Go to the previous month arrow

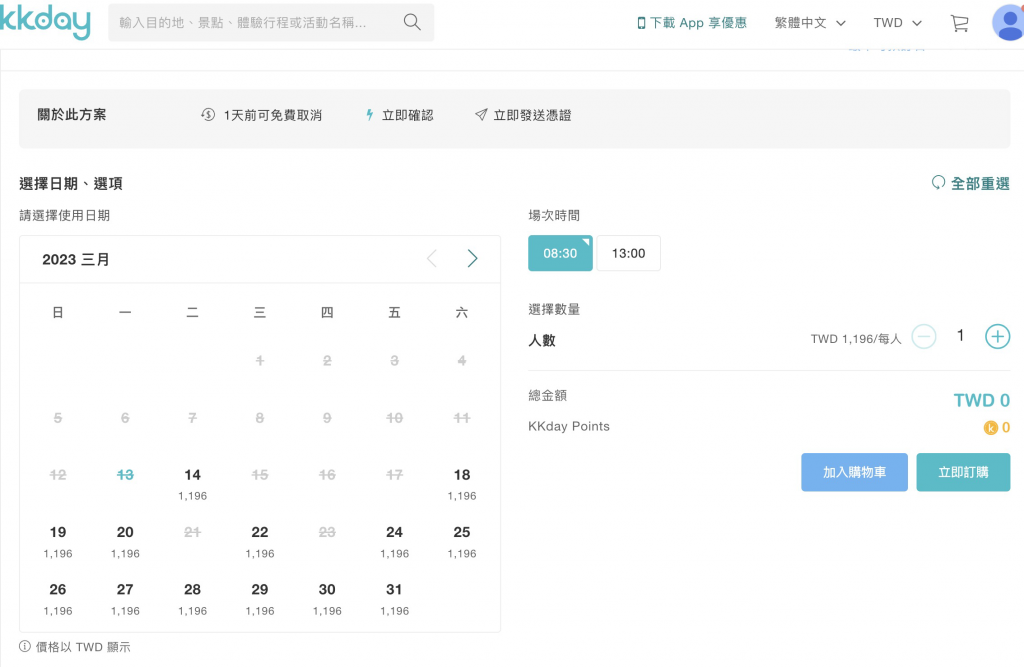(432, 259)
